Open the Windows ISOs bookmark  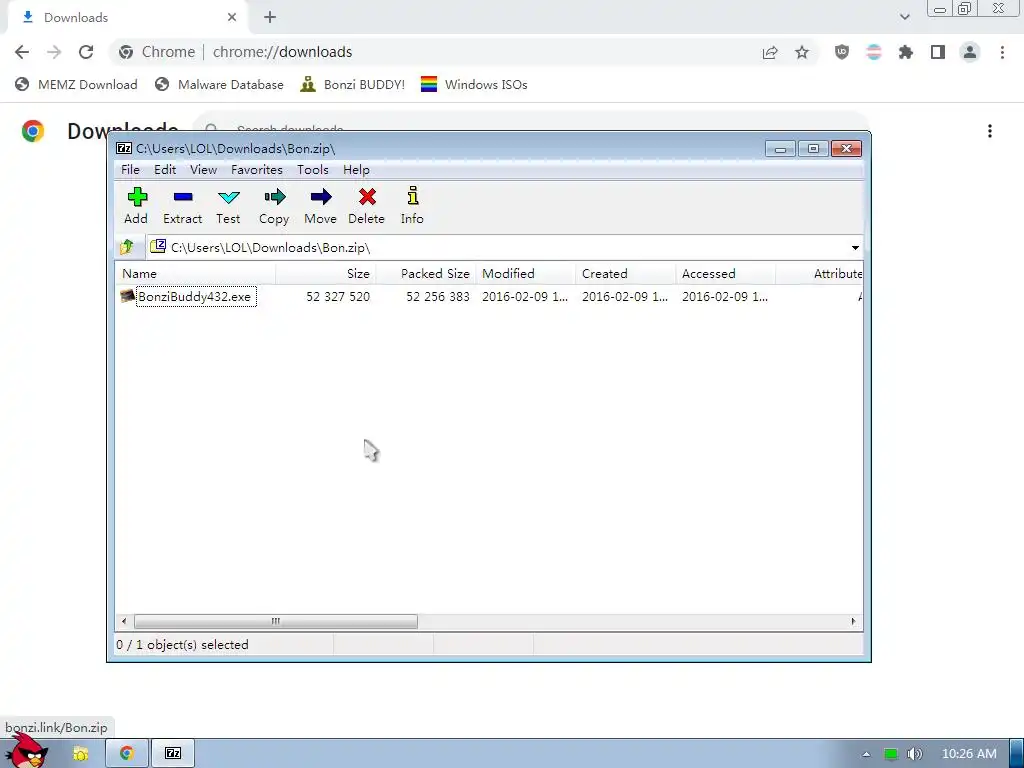click(474, 84)
